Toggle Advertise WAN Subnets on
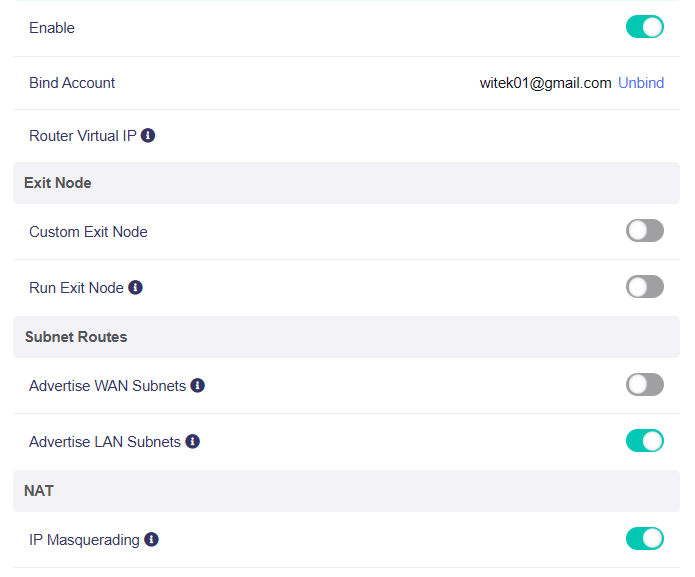The height and width of the screenshot is (577, 695). (644, 385)
